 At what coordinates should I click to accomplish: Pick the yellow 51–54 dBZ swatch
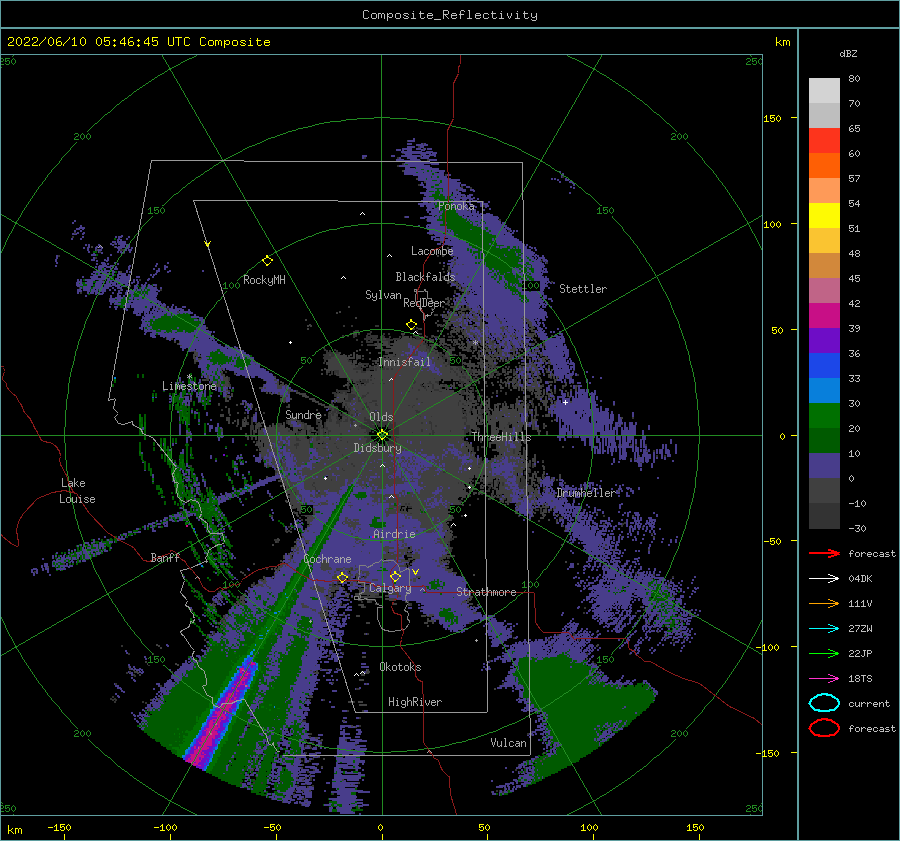coord(824,216)
